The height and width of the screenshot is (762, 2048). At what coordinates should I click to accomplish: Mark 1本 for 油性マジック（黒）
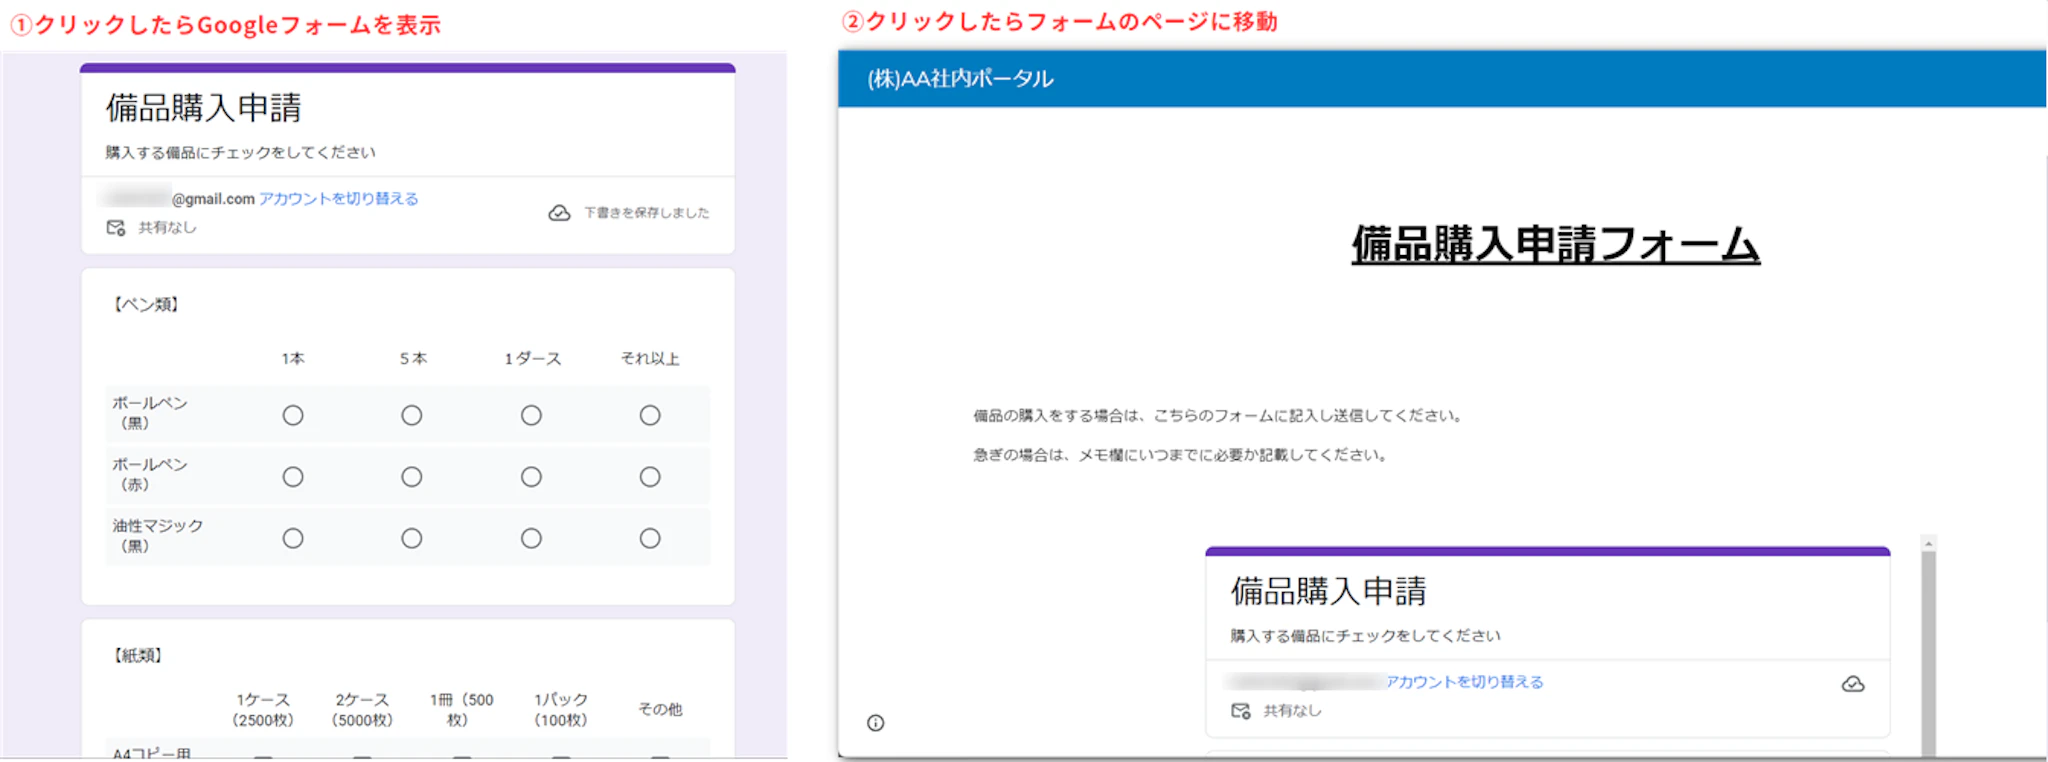click(292, 538)
